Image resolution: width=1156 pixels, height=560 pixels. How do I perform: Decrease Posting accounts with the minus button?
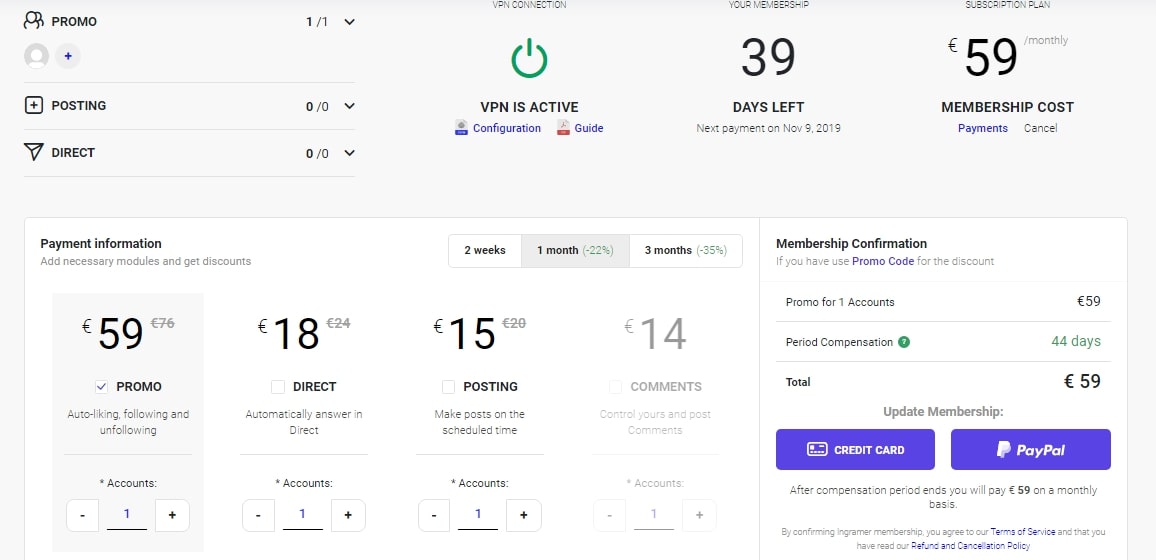pos(434,515)
